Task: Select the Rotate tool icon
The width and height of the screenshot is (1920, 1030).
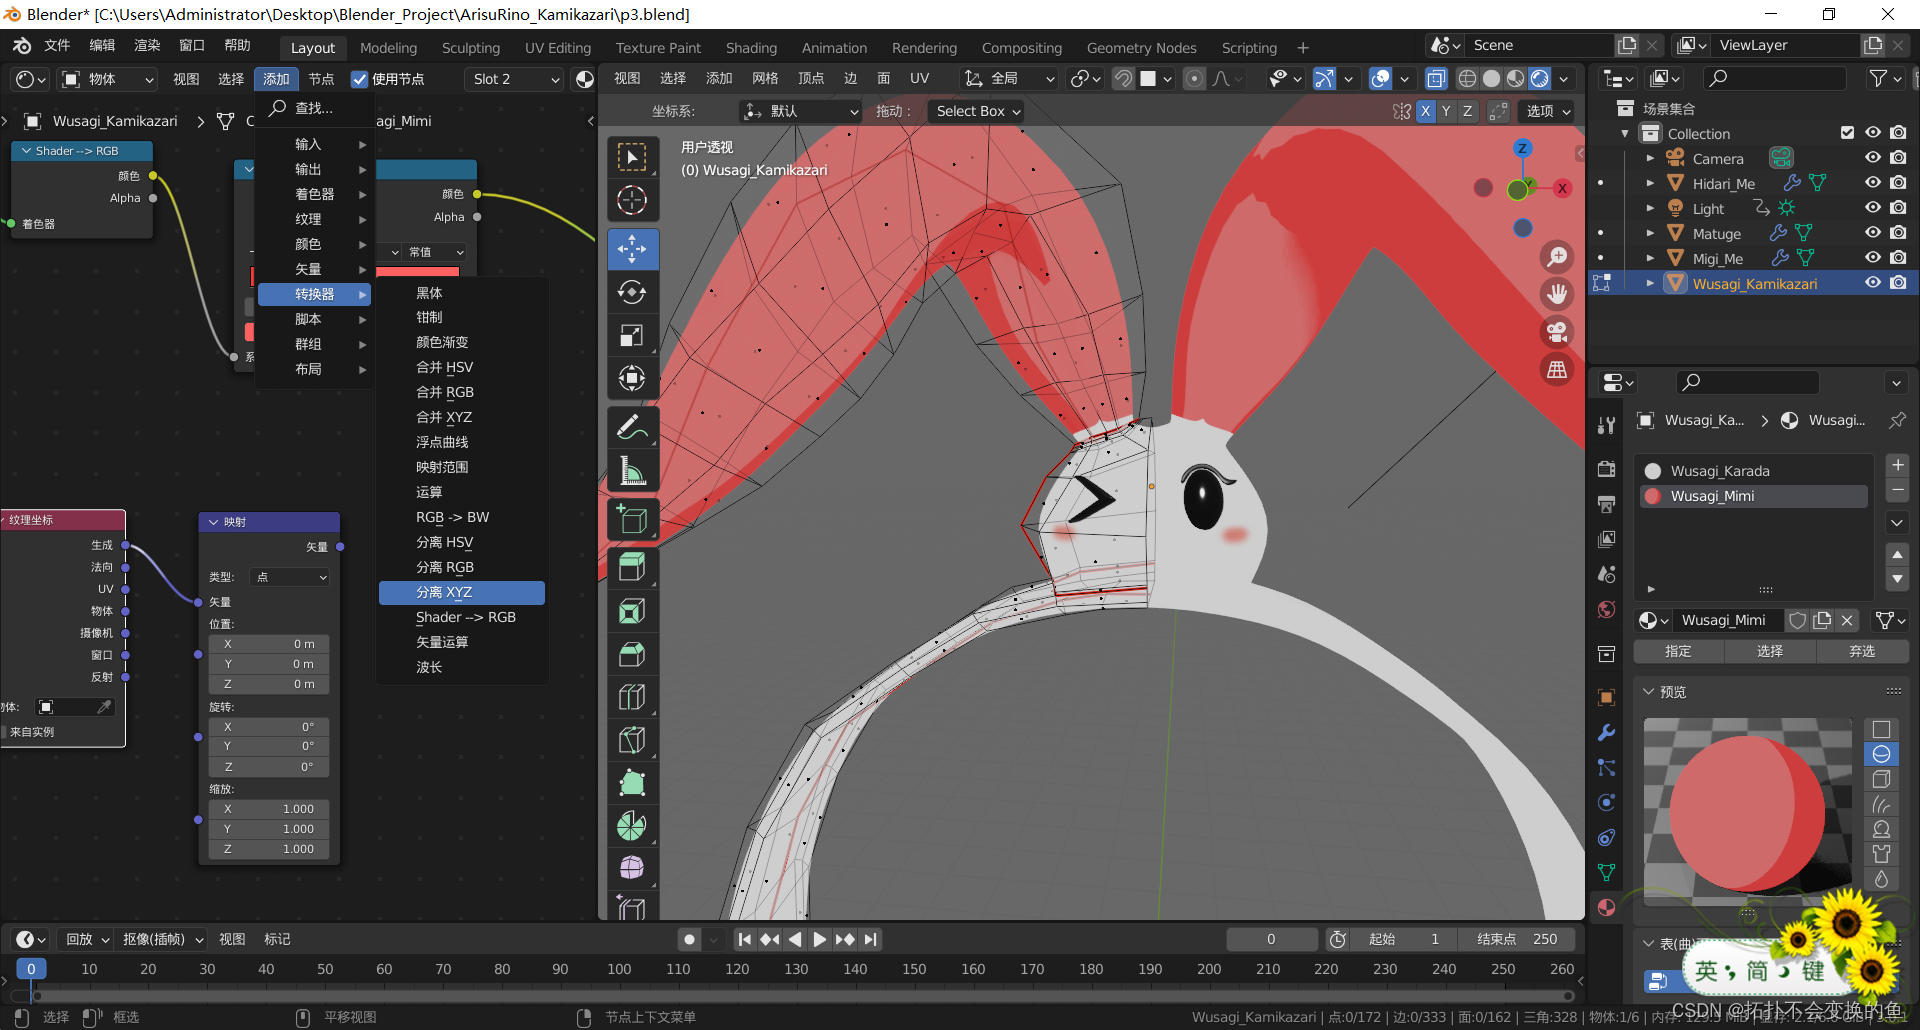Action: click(632, 292)
